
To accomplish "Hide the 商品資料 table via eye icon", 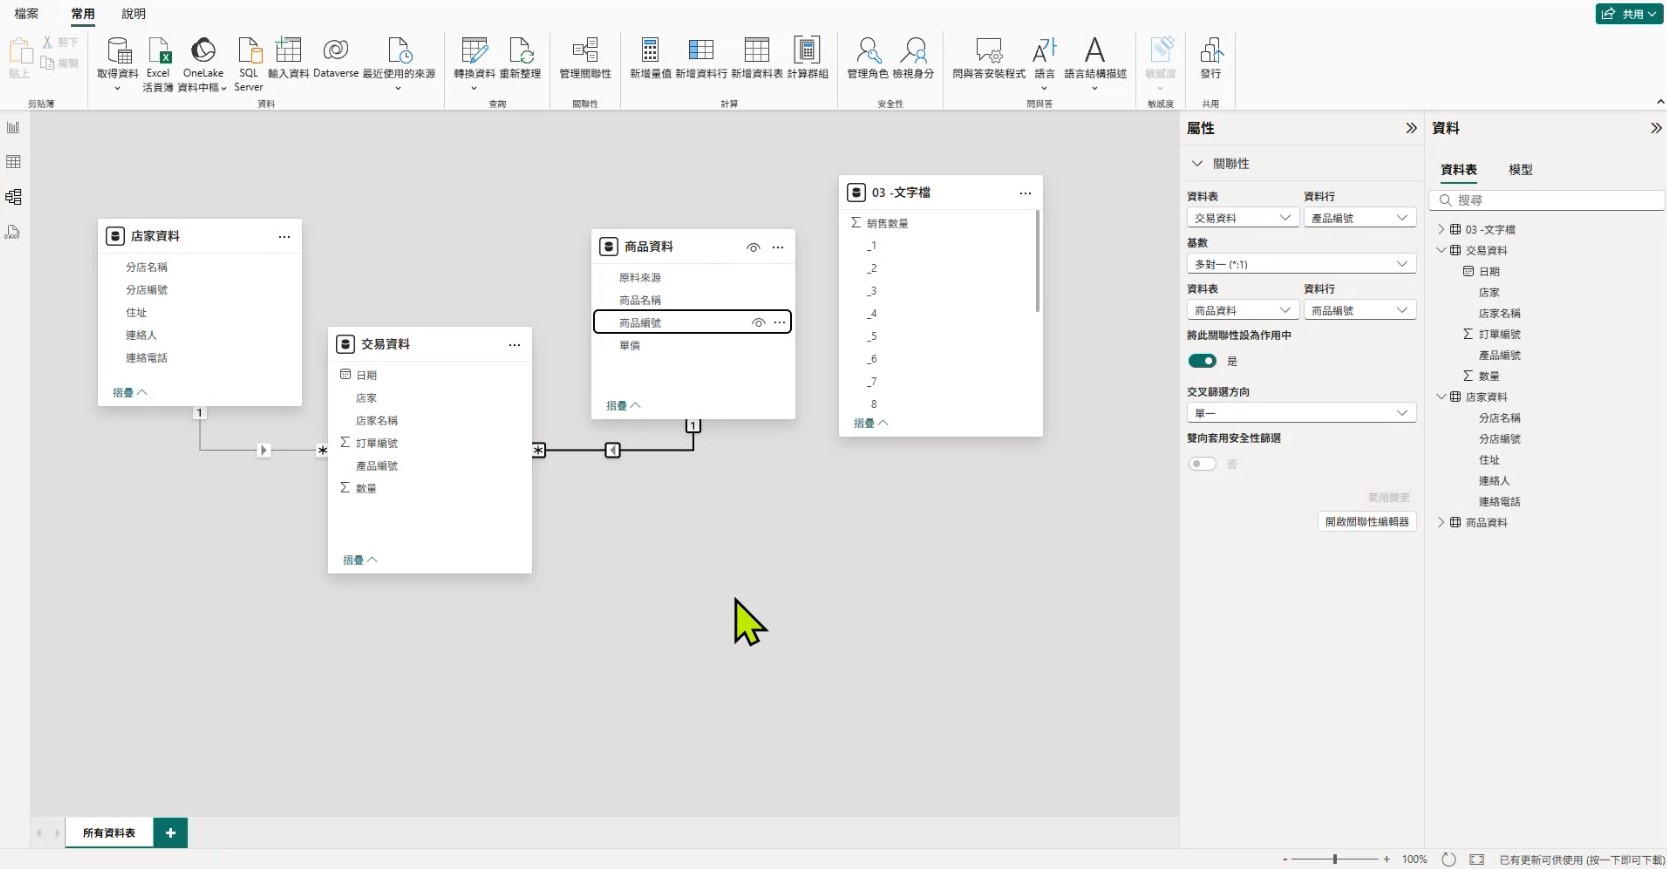I will point(753,247).
